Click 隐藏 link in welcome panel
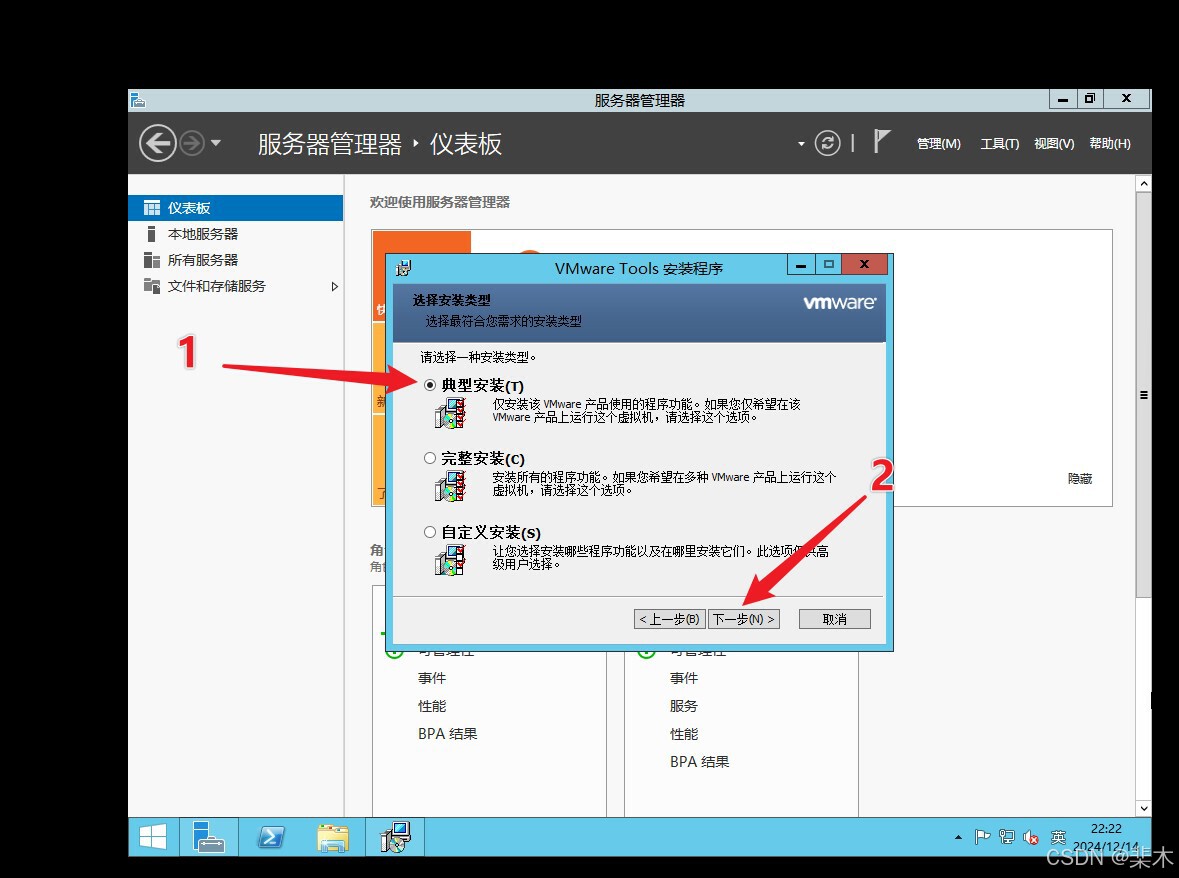The height and width of the screenshot is (878, 1179). point(1080,478)
